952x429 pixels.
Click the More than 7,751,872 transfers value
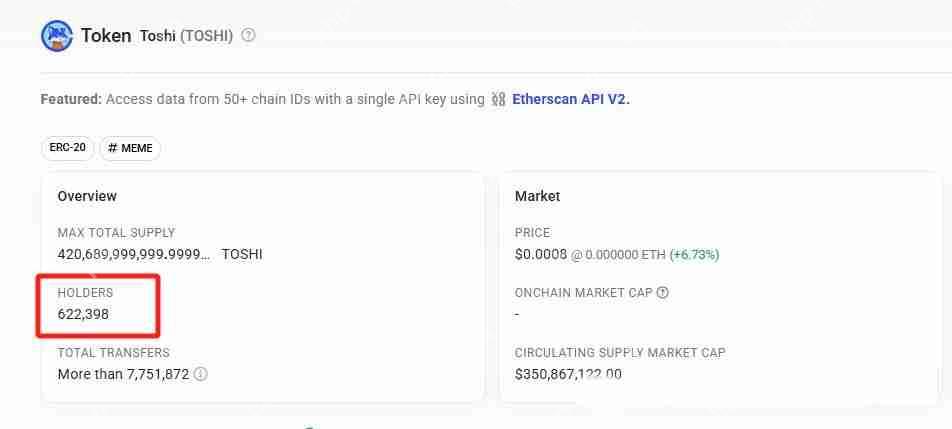coord(123,374)
